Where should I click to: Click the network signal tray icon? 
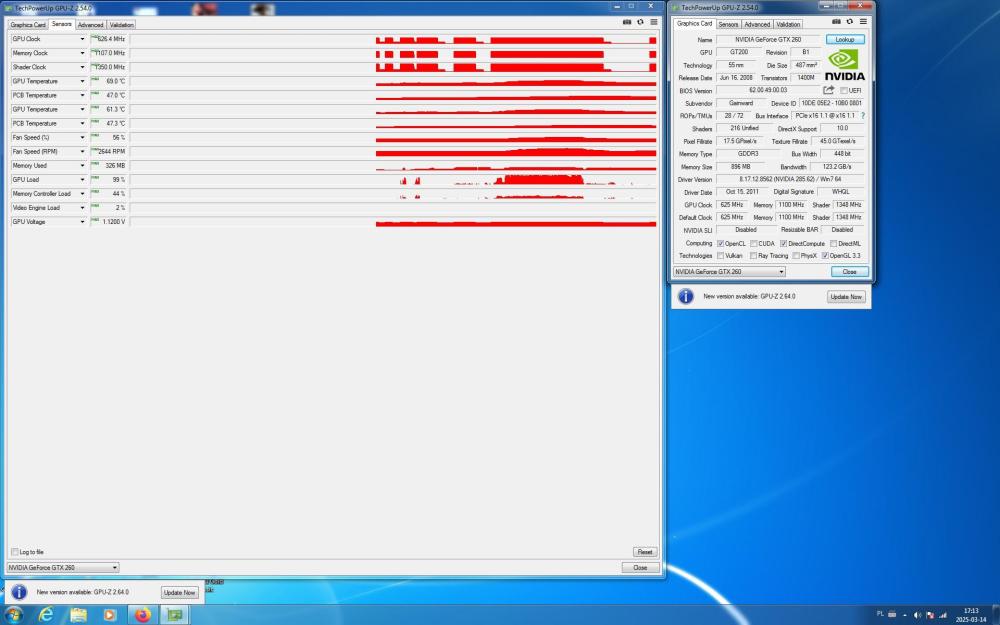943,615
